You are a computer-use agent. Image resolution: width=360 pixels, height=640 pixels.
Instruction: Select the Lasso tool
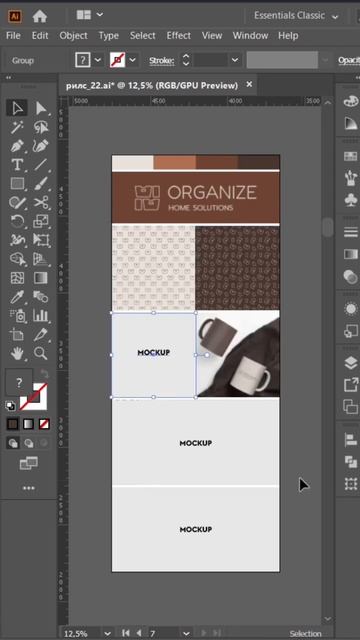[x=41, y=127]
